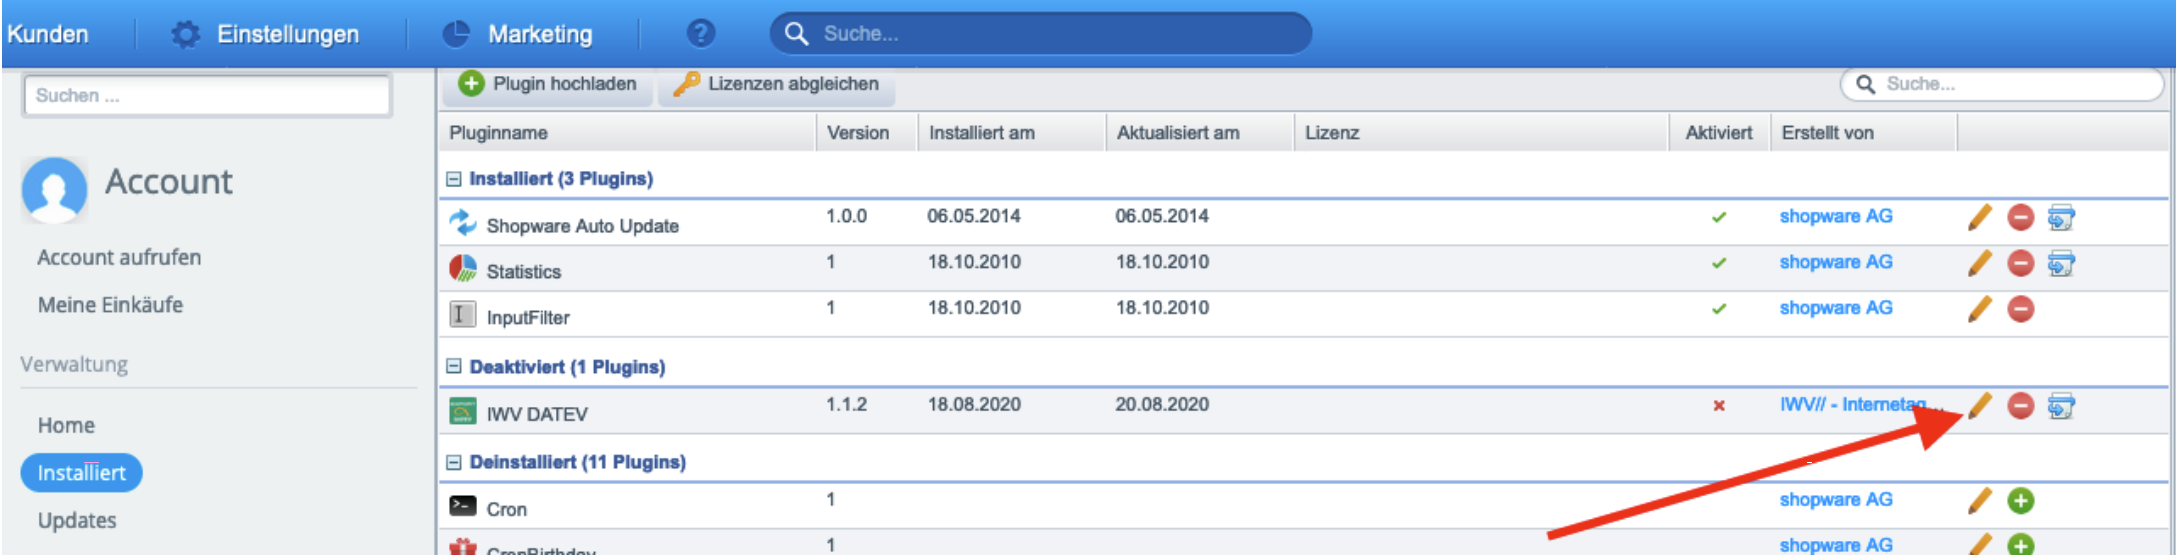This screenshot has width=2176, height=558.
Task: Open the Einstellungen menu
Action: (x=266, y=34)
